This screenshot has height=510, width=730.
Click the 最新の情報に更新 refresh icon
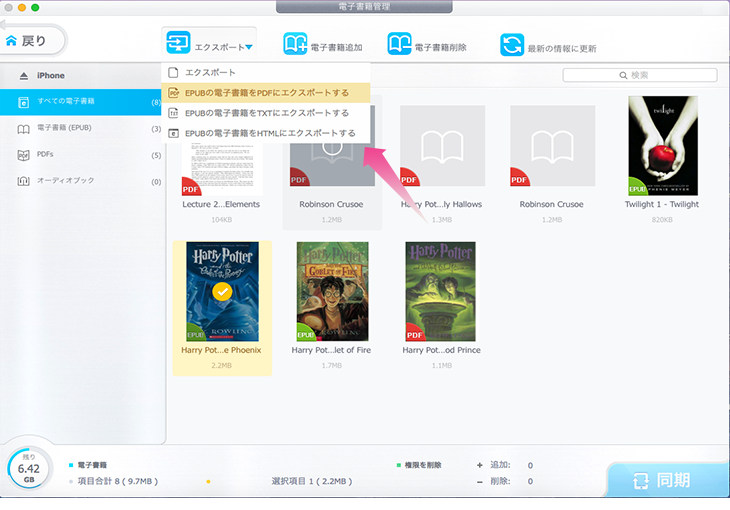click(x=512, y=45)
